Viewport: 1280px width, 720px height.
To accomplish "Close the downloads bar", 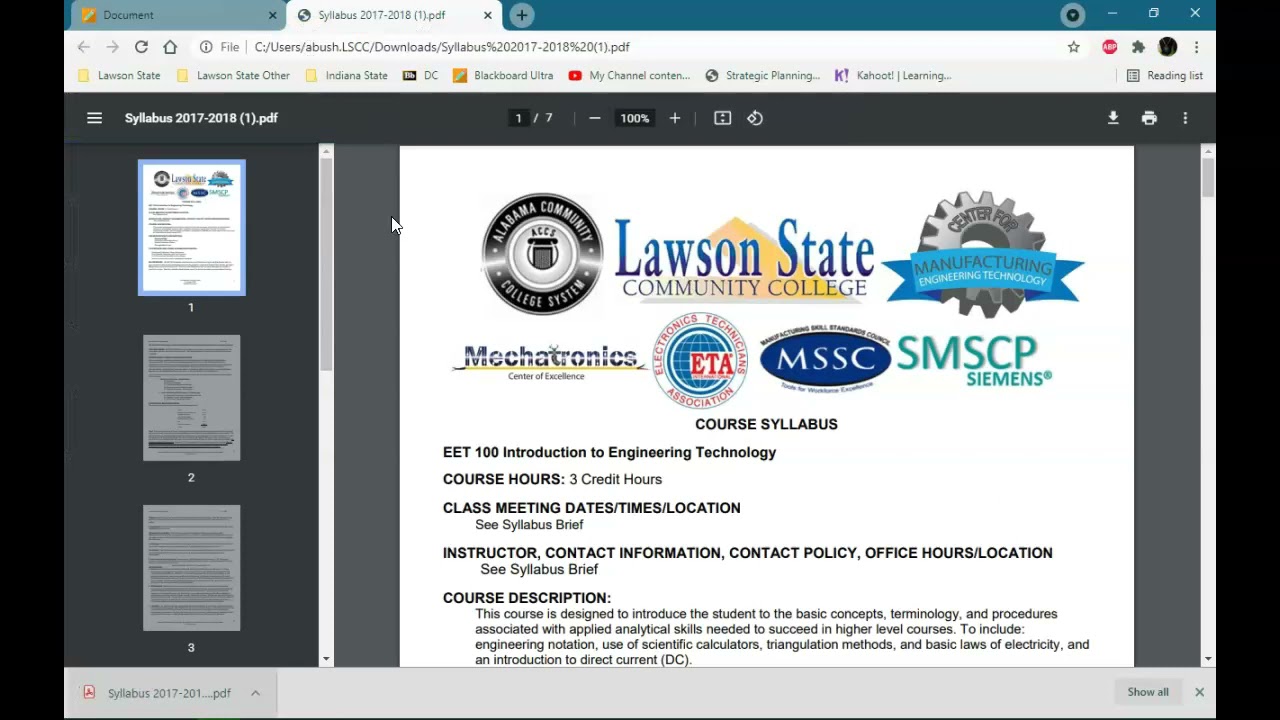I will click(x=1199, y=692).
